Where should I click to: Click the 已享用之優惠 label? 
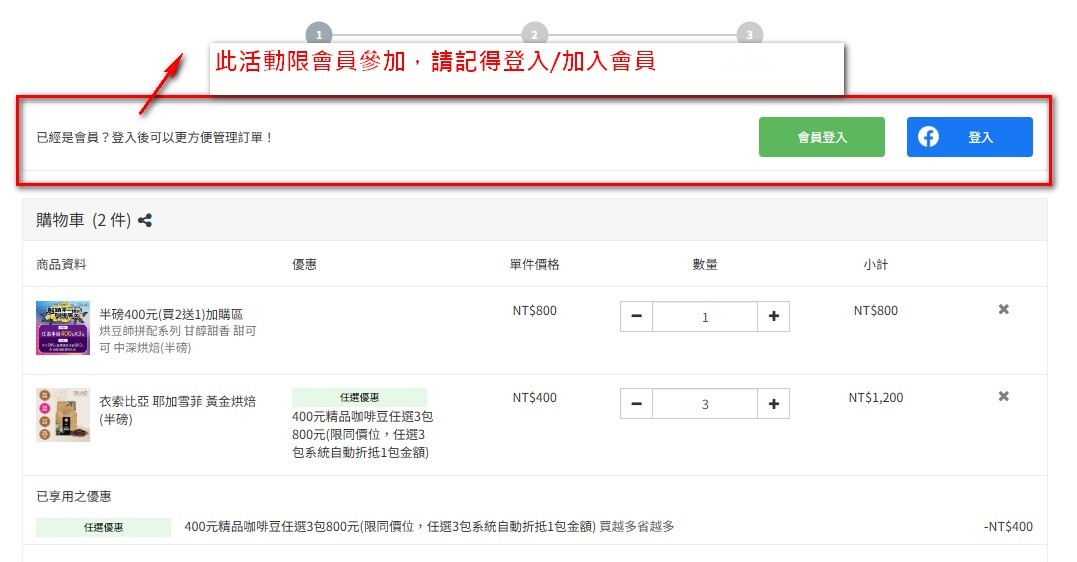[73, 496]
